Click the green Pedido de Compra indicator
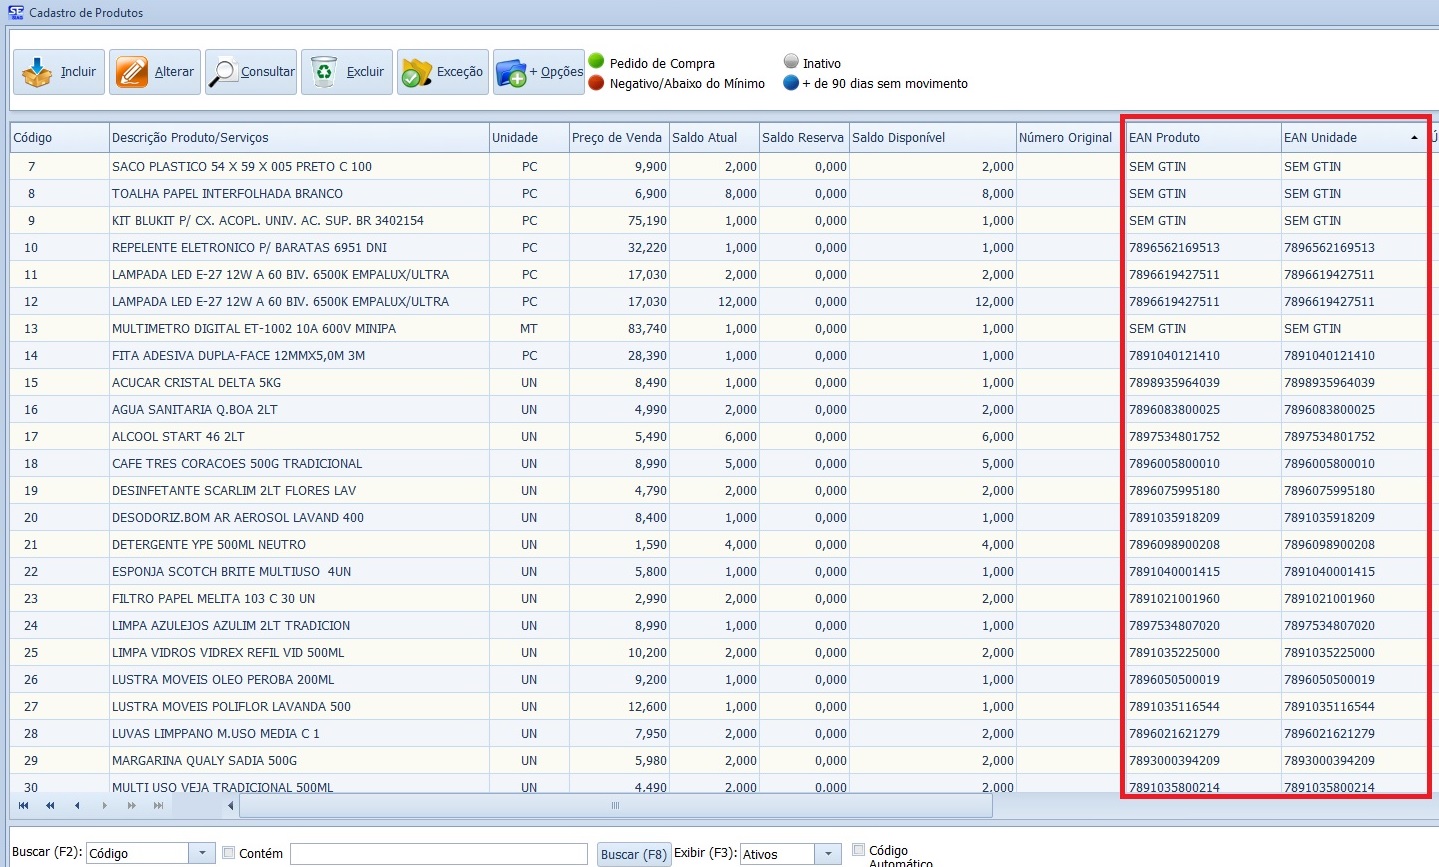 coord(597,62)
